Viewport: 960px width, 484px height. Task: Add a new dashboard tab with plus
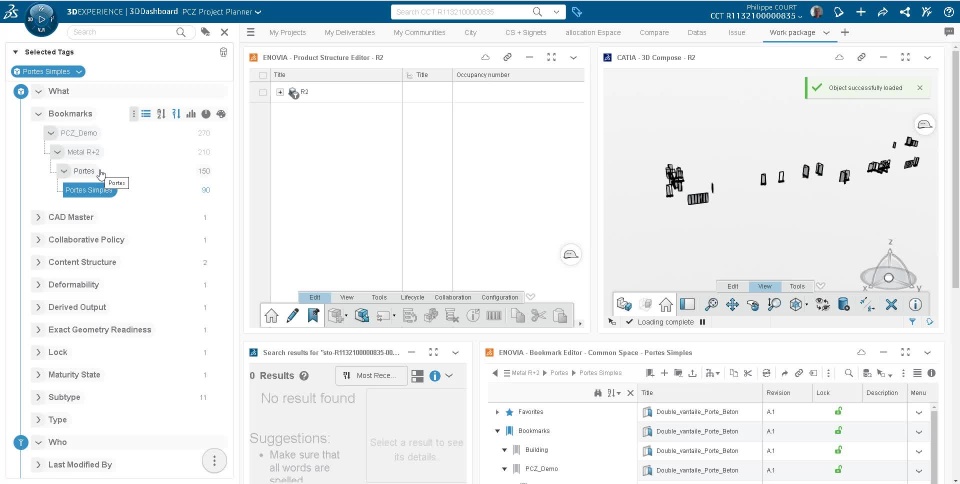pos(845,32)
